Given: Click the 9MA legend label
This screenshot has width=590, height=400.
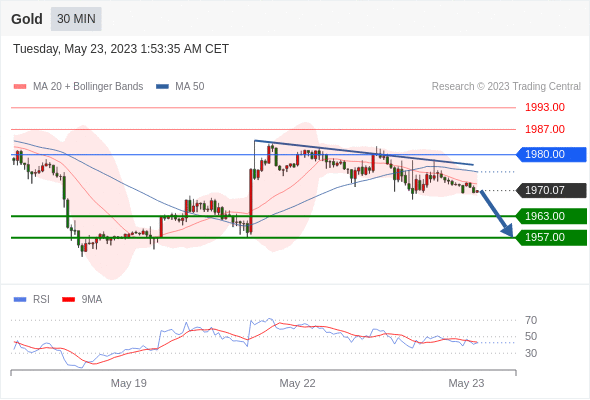Looking at the screenshot, I should click(x=92, y=300).
